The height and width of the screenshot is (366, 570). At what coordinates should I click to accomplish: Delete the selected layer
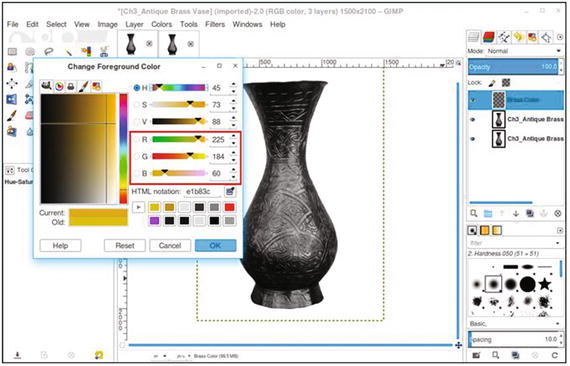(558, 214)
